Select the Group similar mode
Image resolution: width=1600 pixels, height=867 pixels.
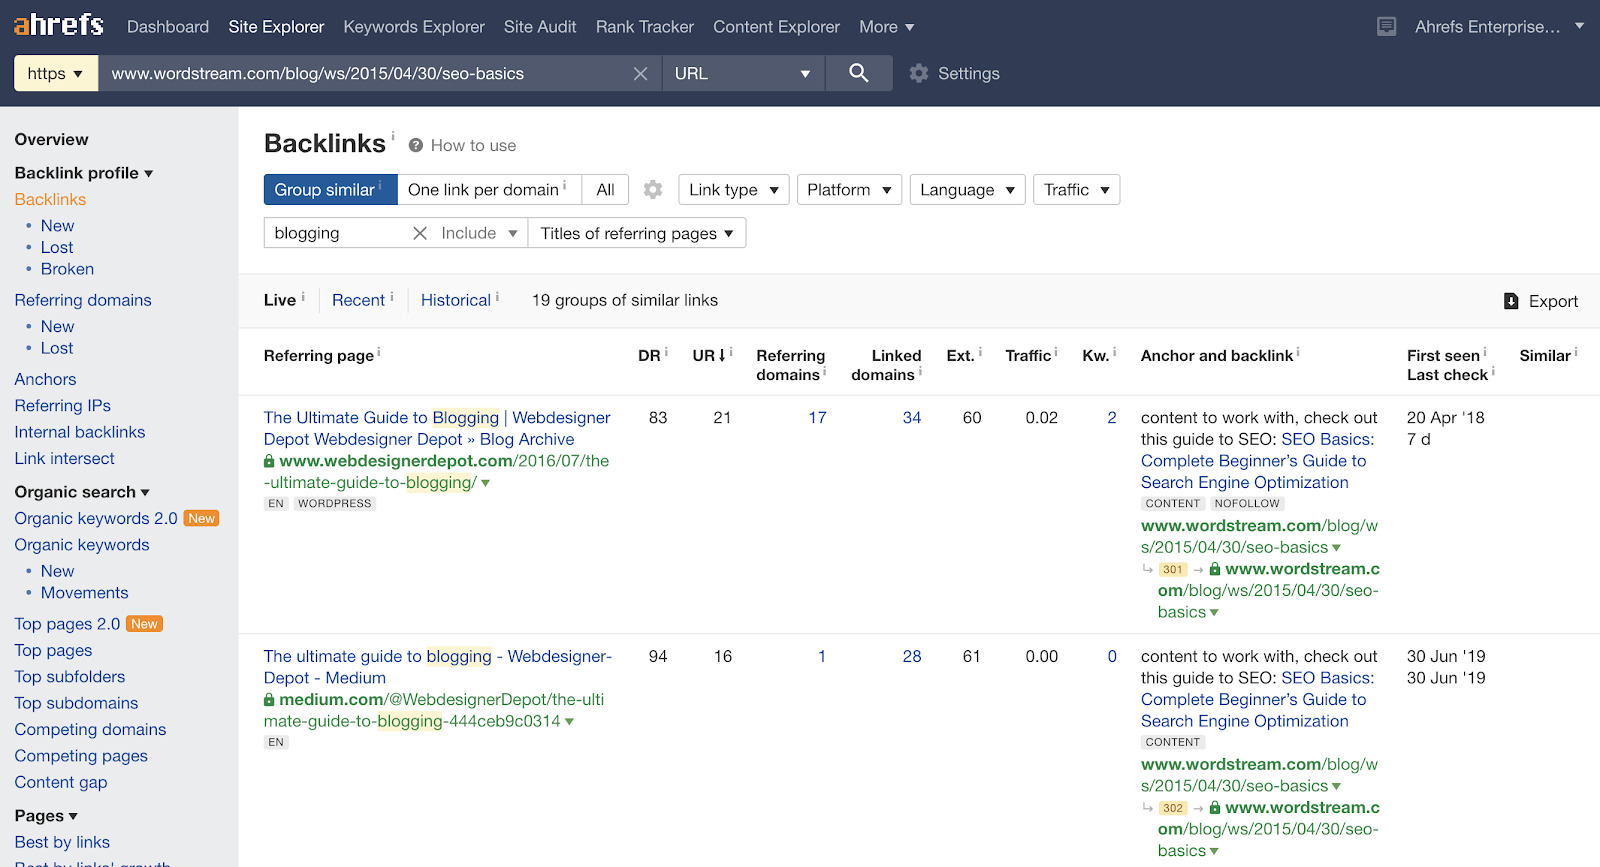click(329, 190)
